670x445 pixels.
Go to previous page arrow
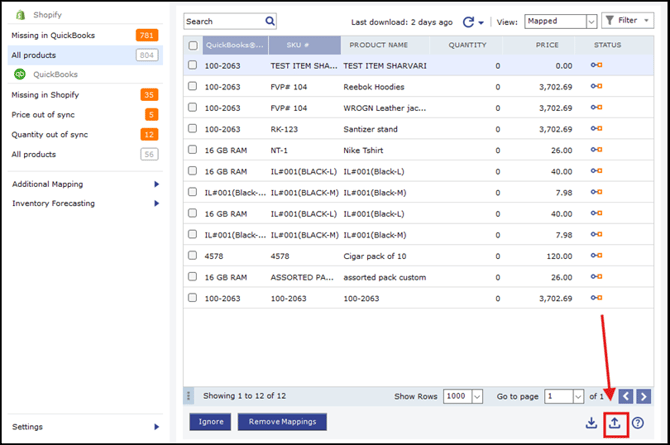click(625, 396)
